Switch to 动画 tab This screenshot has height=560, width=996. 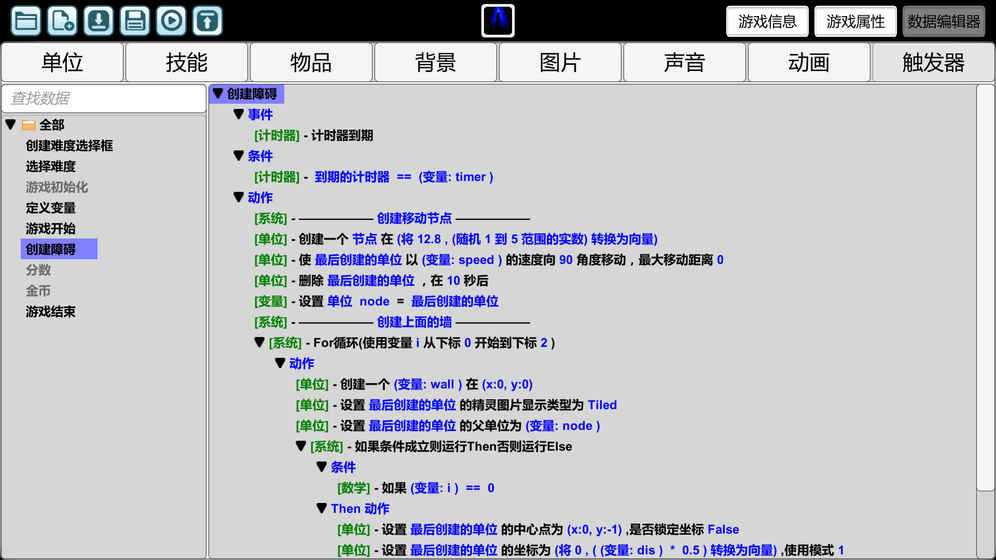[x=809, y=62]
